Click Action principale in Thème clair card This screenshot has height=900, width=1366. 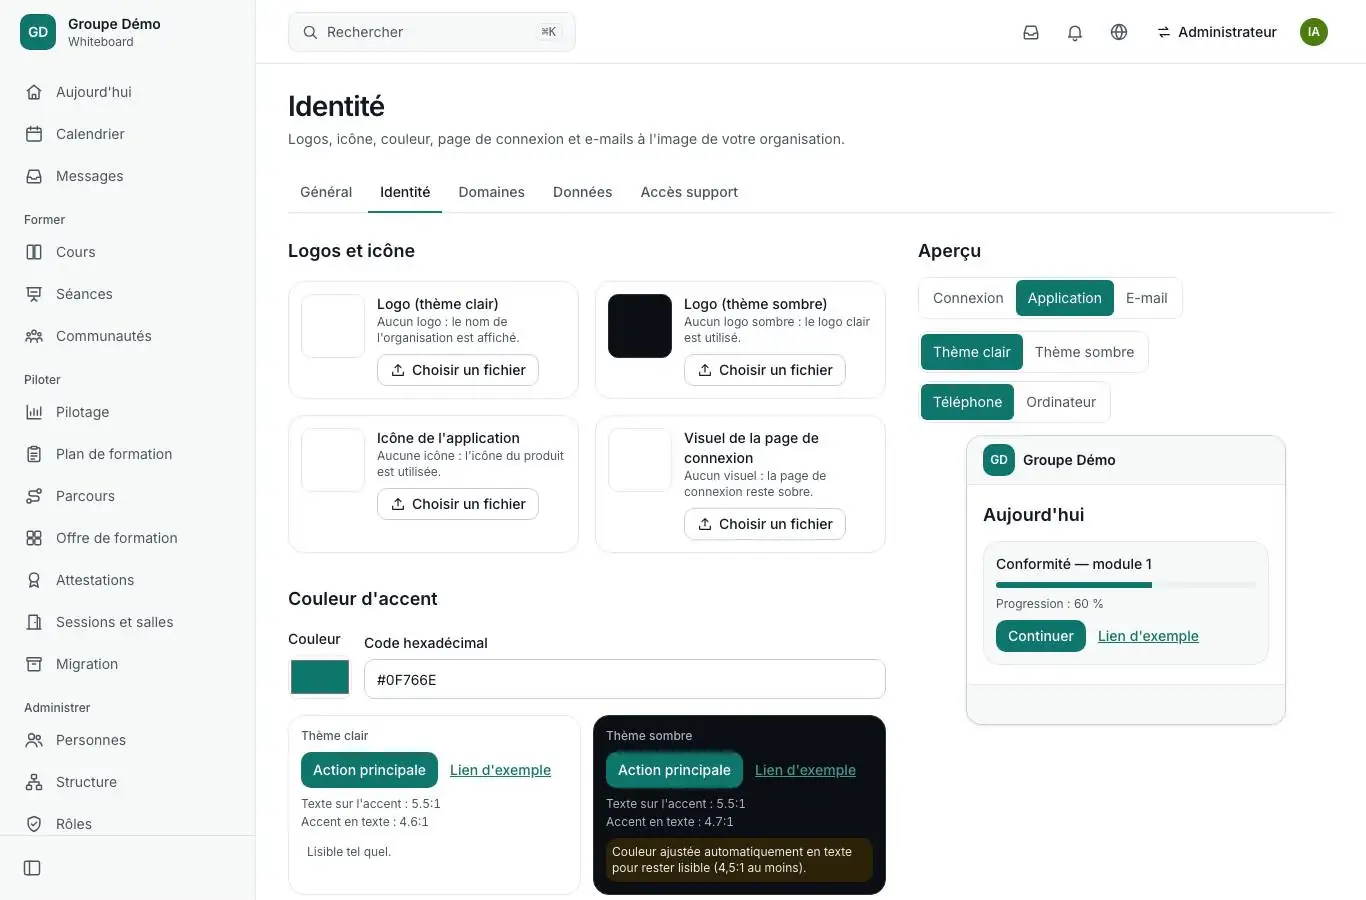[x=369, y=770]
